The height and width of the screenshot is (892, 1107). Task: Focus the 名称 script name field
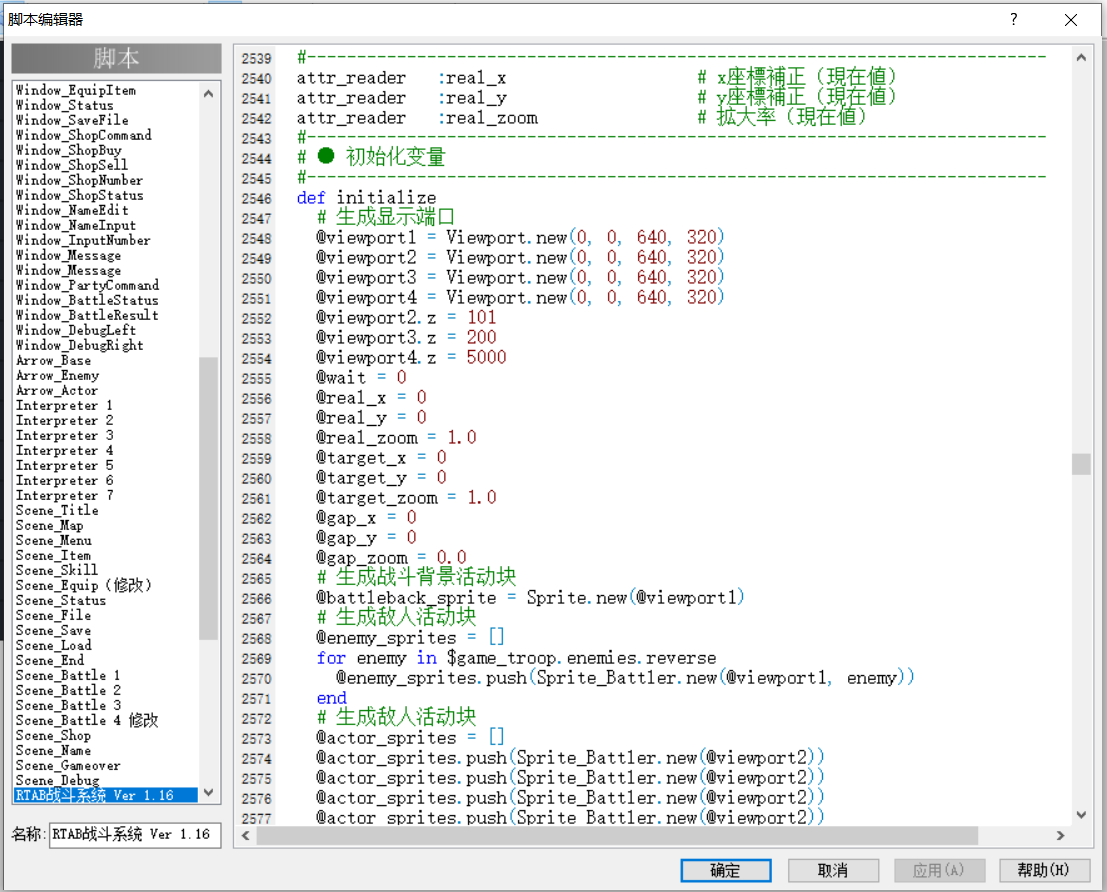(135, 835)
